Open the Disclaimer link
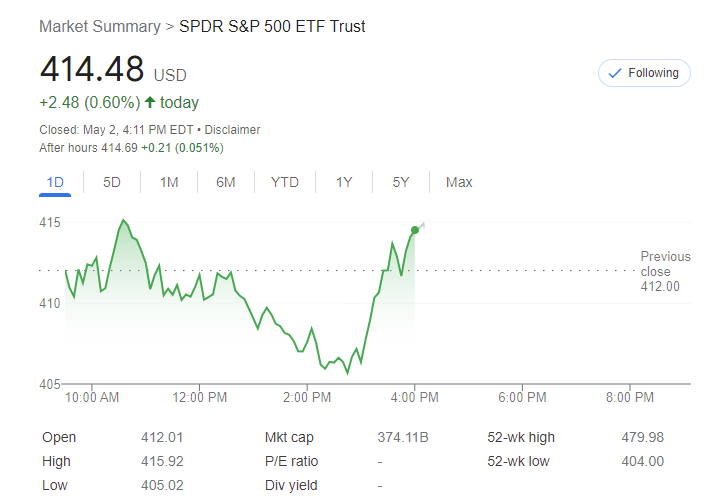709x503 pixels. click(232, 130)
